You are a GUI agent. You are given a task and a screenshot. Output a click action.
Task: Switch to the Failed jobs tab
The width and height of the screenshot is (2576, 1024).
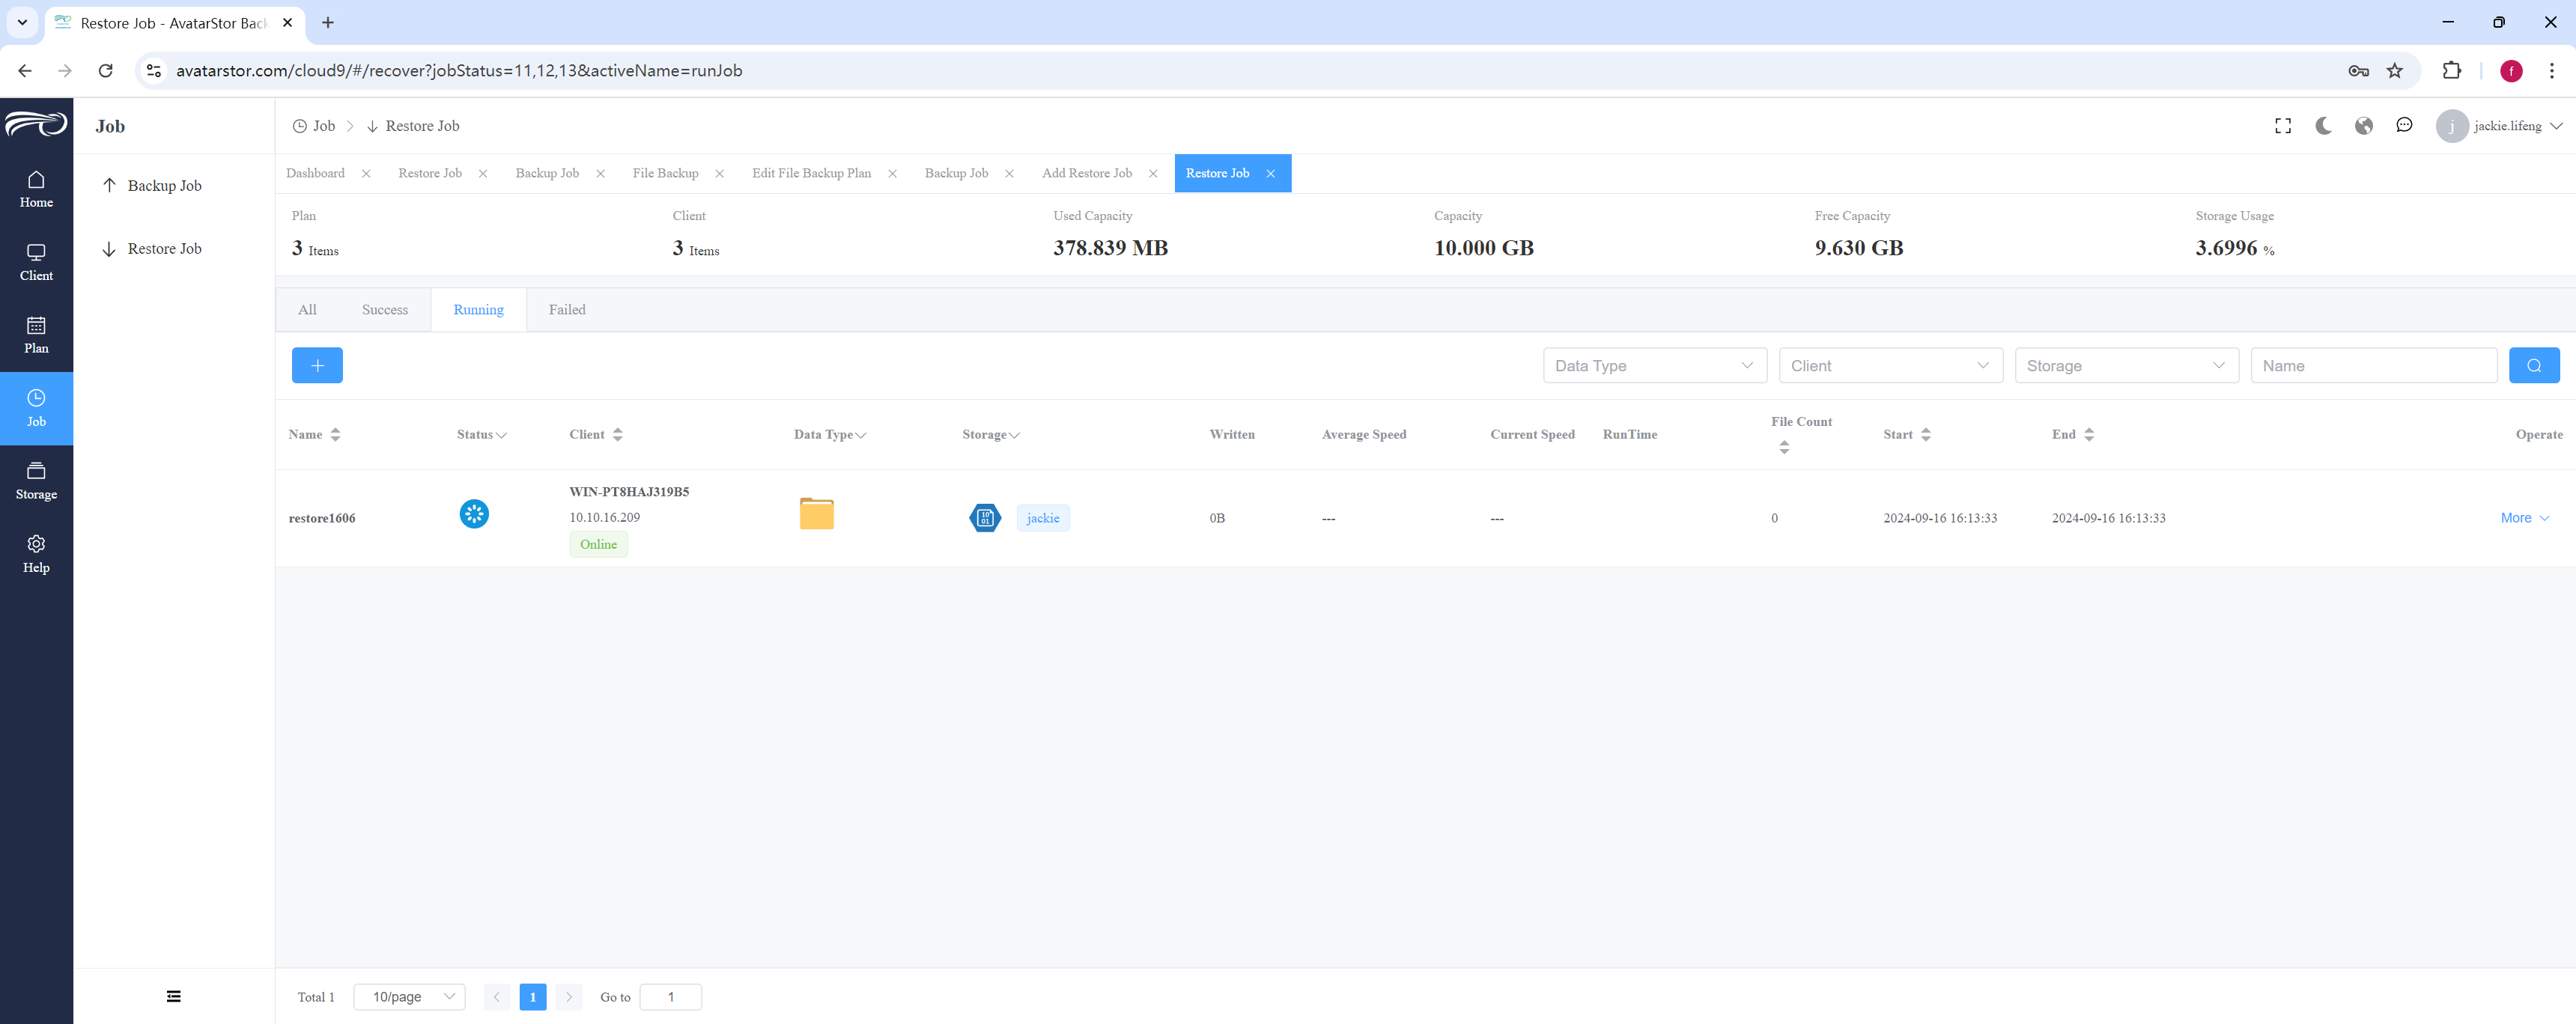(567, 310)
